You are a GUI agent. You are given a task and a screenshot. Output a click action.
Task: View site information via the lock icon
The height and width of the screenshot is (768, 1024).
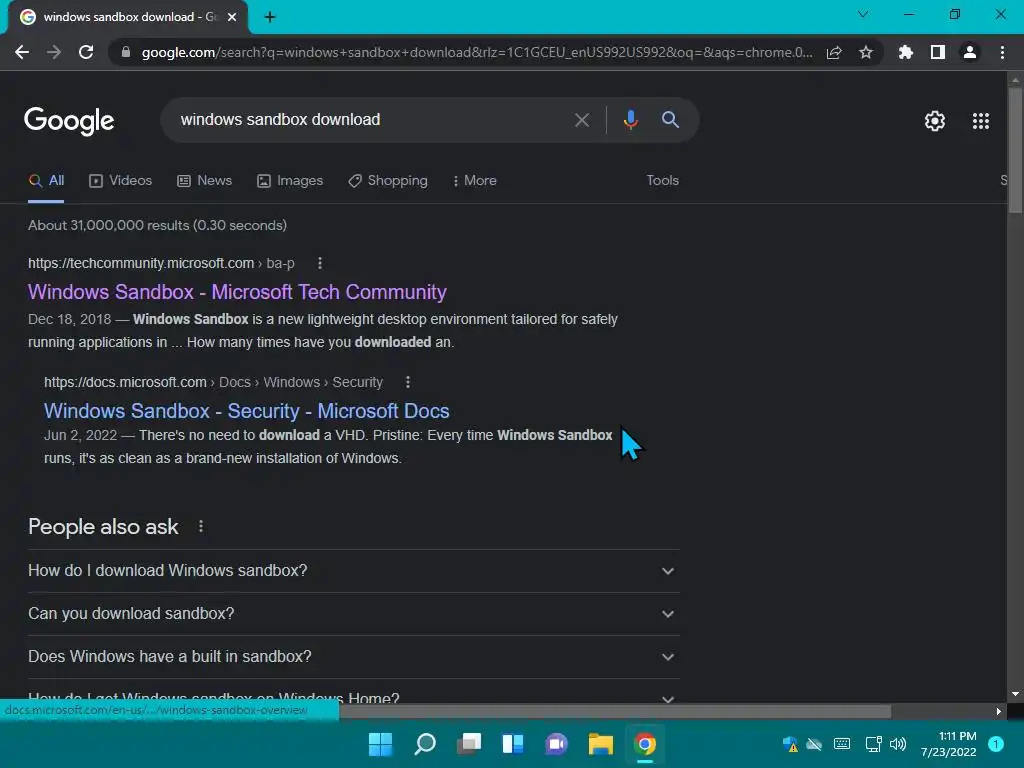(126, 52)
